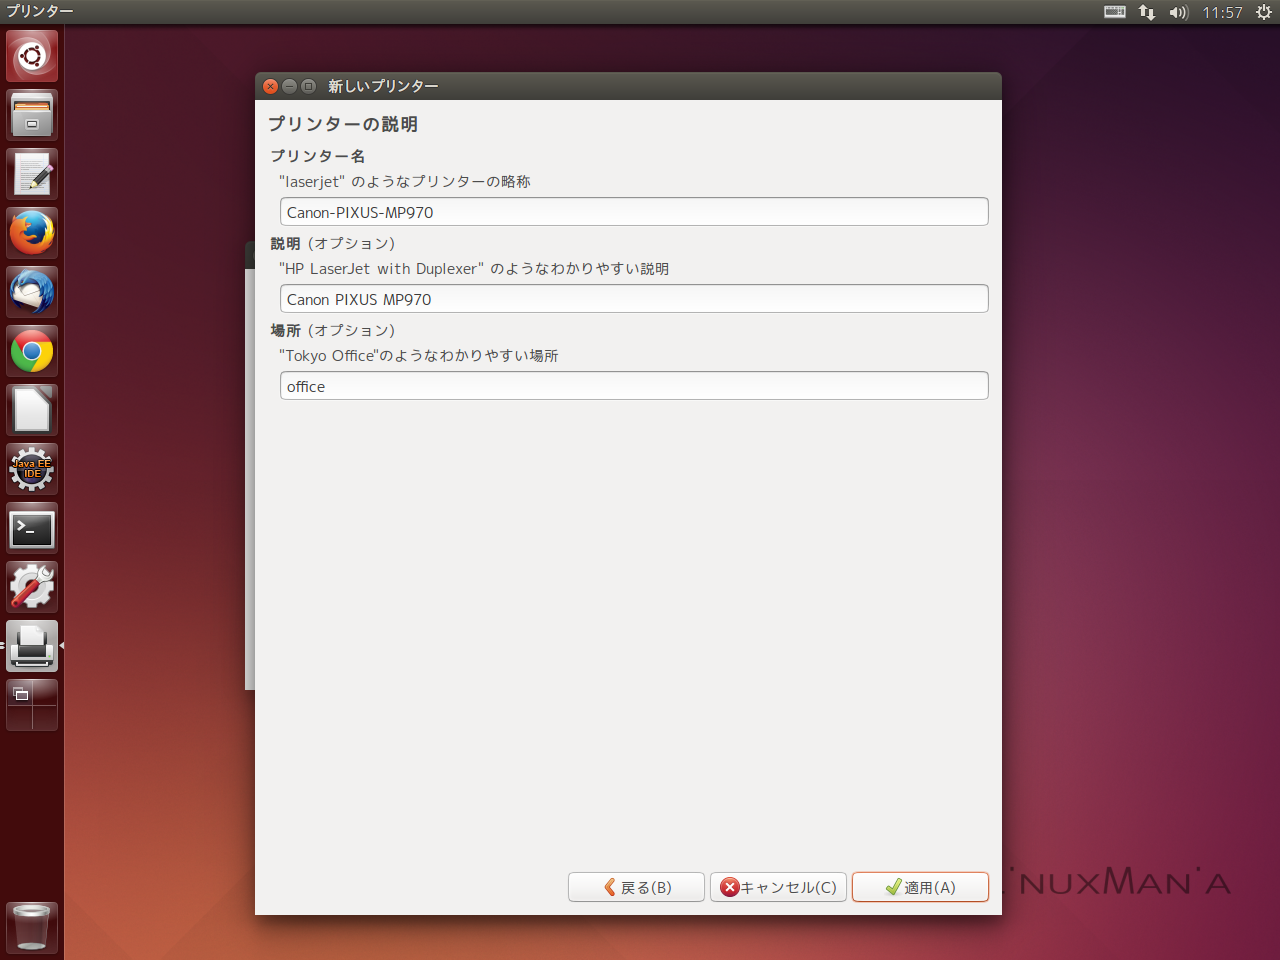Open network indicator in top panel
The width and height of the screenshot is (1280, 960).
[x=1147, y=12]
